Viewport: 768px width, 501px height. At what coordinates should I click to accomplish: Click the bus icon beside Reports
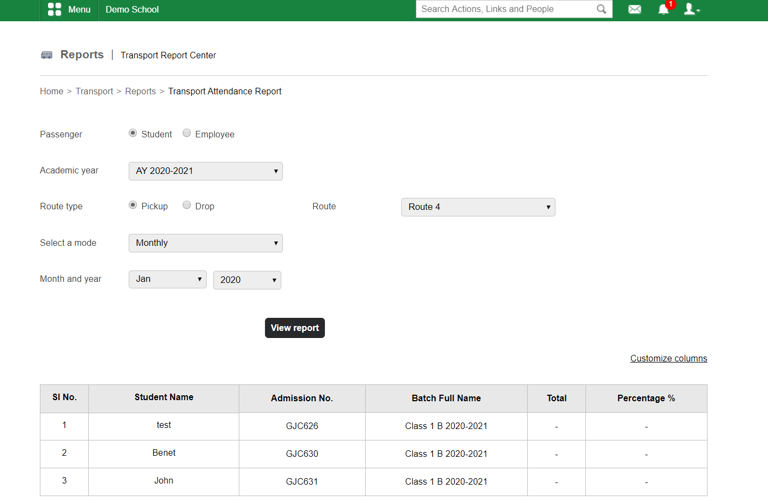point(47,55)
